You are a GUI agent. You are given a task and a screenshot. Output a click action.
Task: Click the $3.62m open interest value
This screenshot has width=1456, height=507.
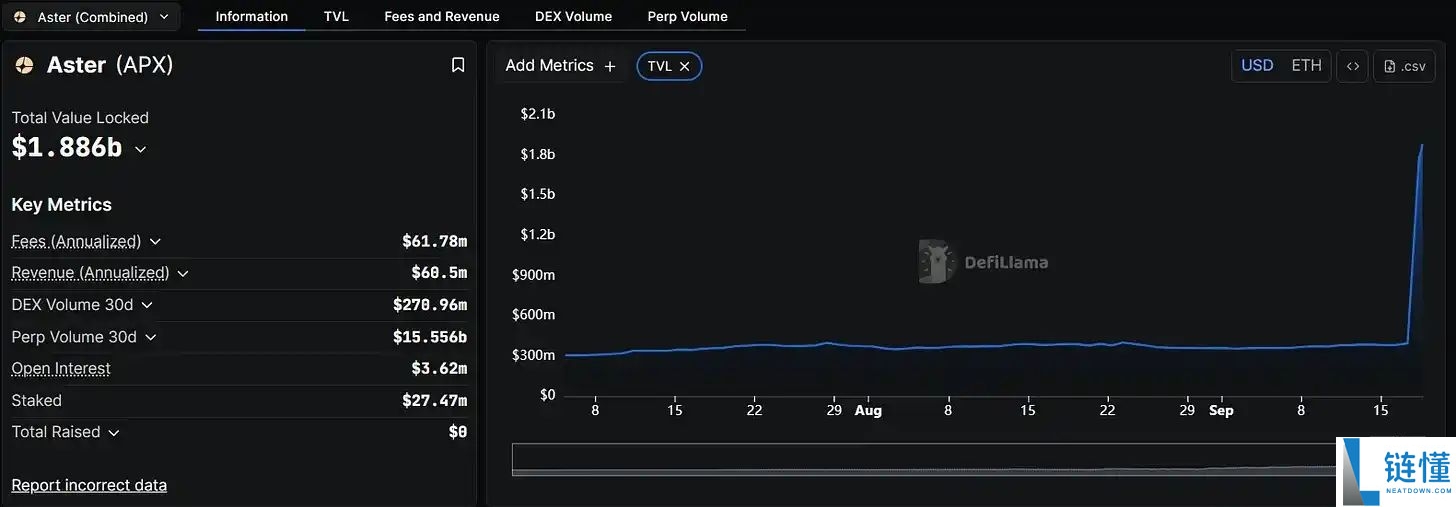point(439,369)
